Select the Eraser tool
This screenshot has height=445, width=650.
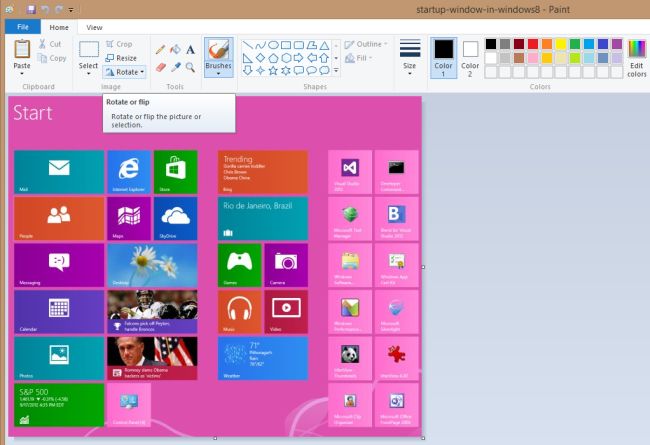pyautogui.click(x=160, y=67)
